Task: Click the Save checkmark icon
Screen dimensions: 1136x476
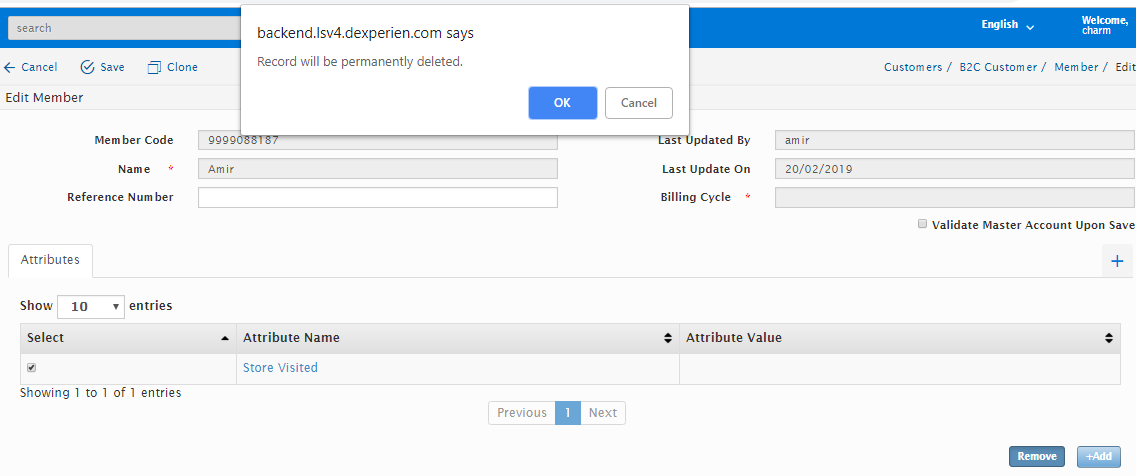Action: (87, 68)
